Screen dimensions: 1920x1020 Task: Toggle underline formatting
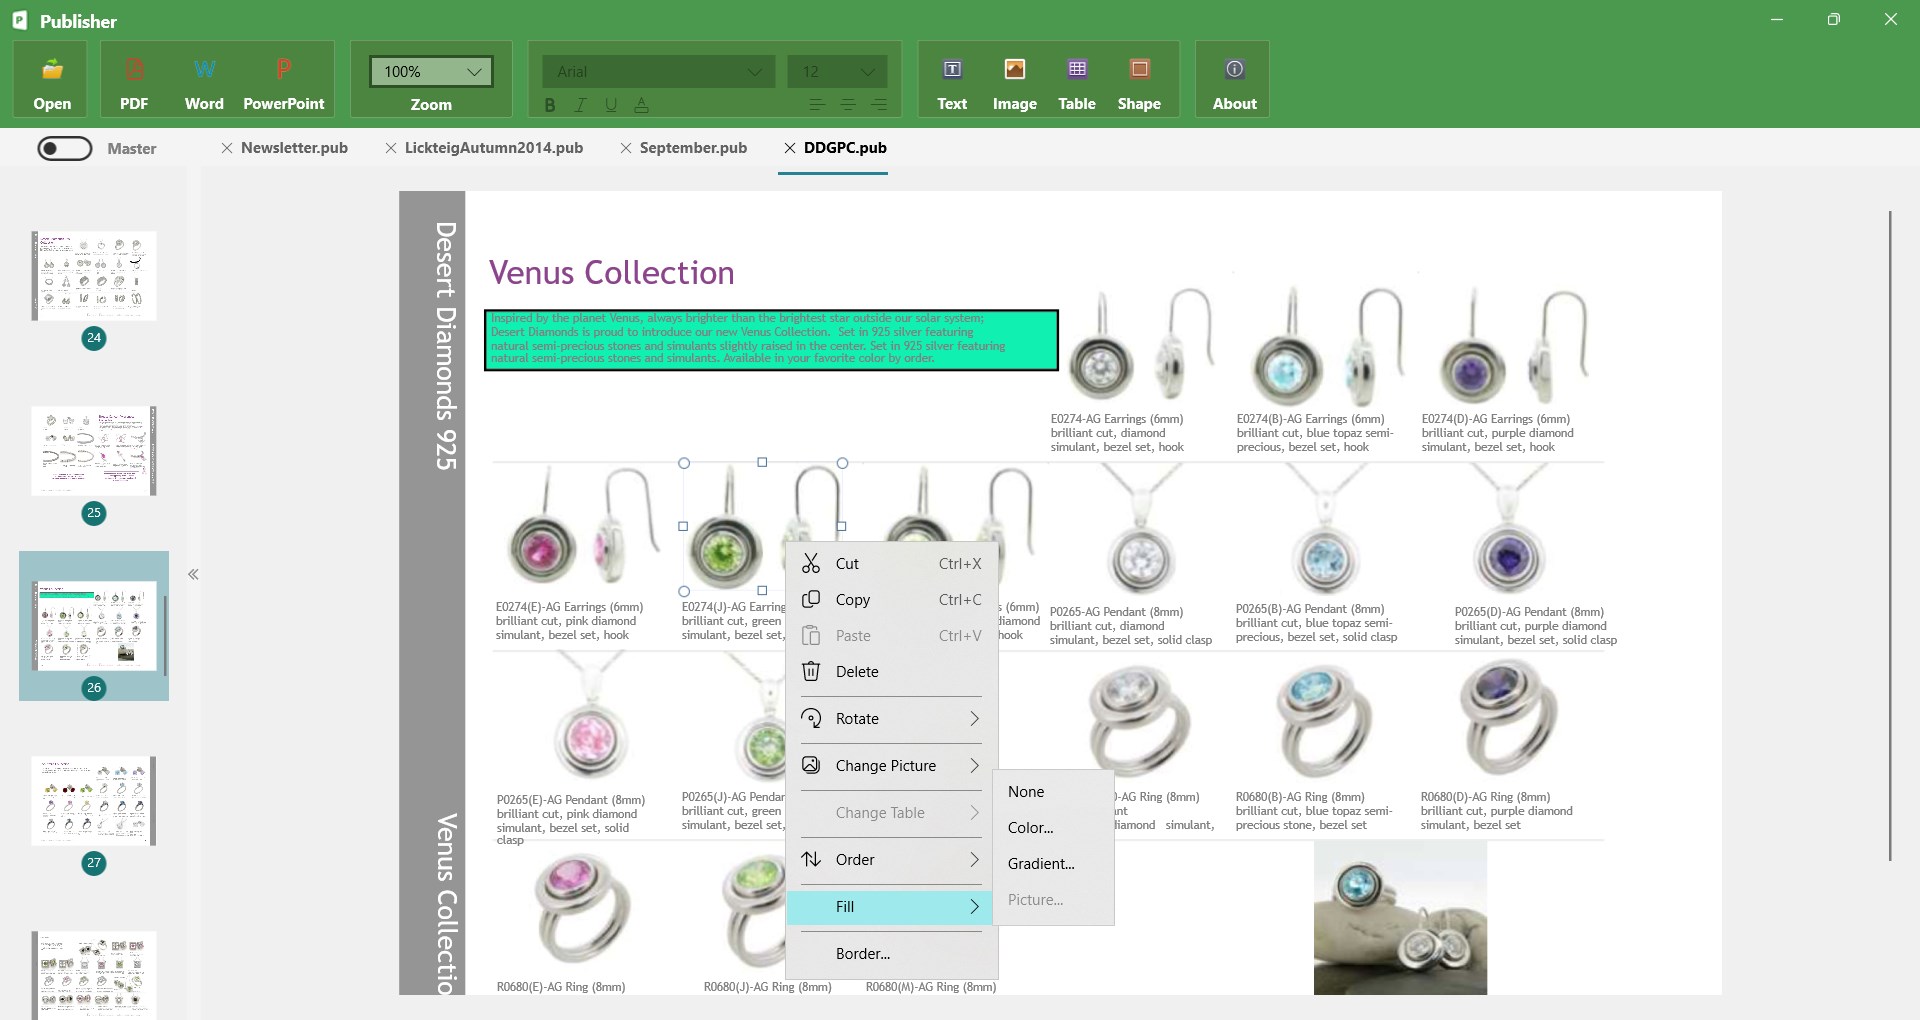coord(610,104)
